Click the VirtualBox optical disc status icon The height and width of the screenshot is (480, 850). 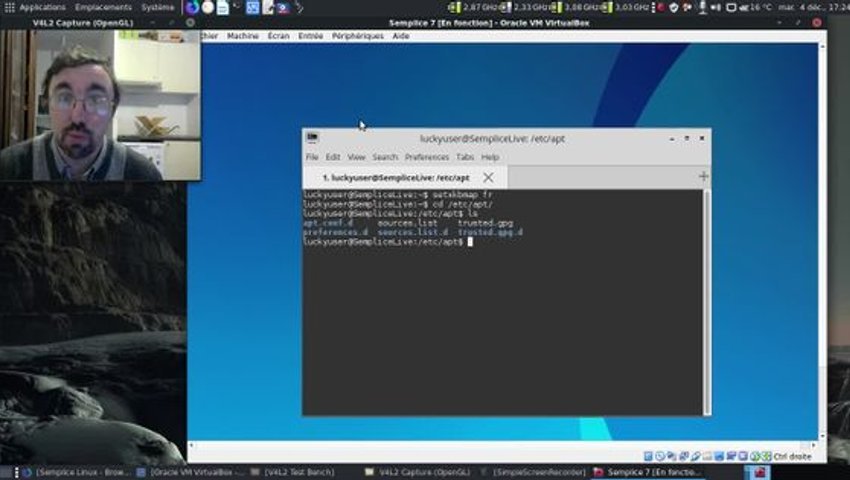pos(660,457)
